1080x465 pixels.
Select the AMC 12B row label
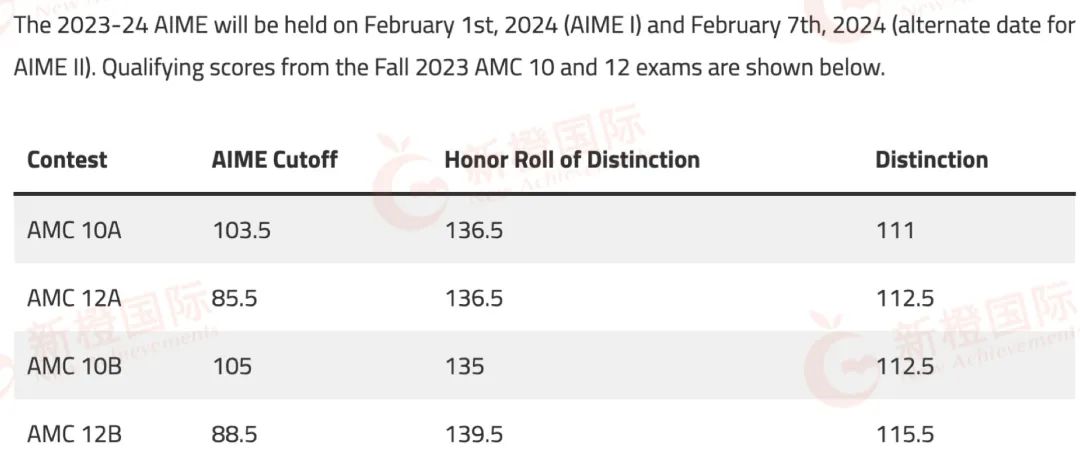(x=74, y=435)
